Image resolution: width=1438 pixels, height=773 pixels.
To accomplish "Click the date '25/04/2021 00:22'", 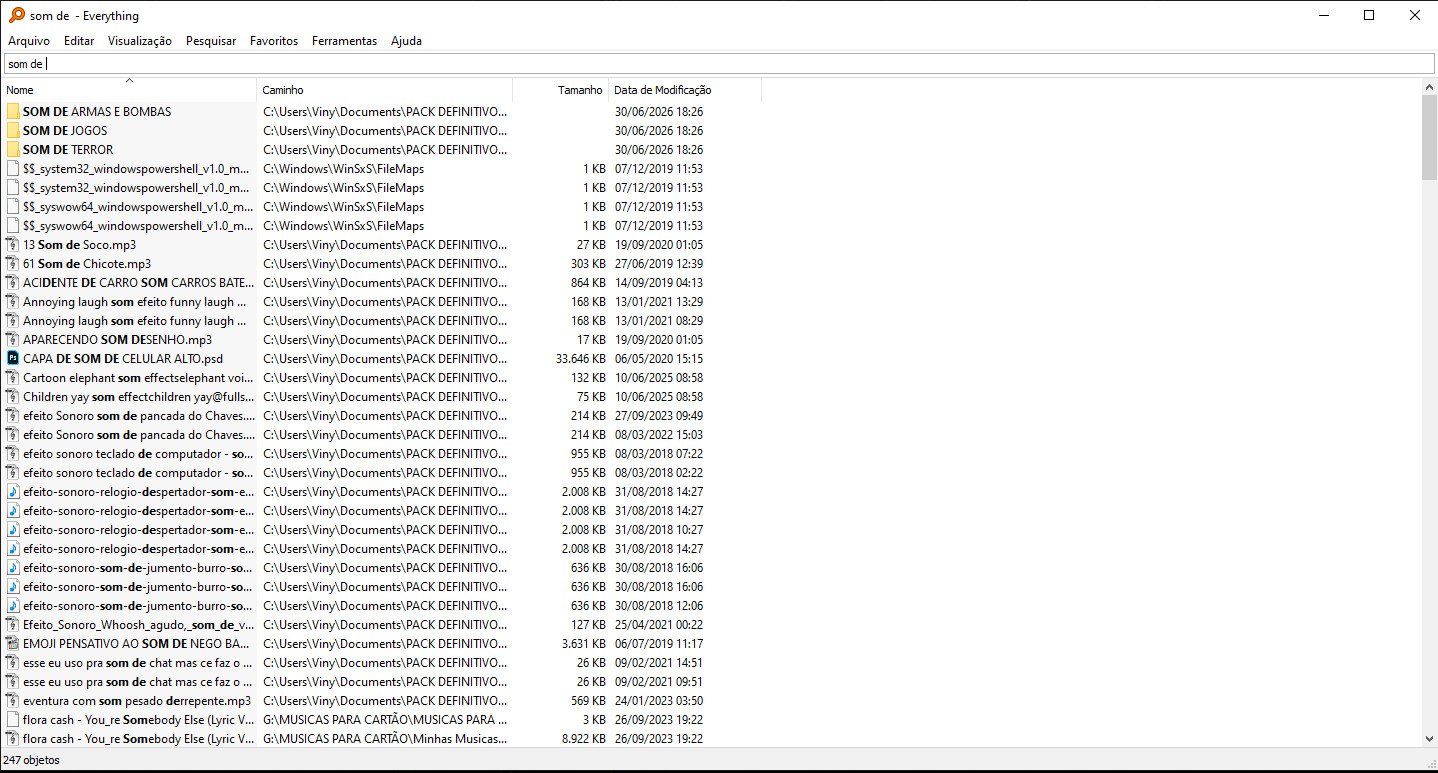I will 659,625.
